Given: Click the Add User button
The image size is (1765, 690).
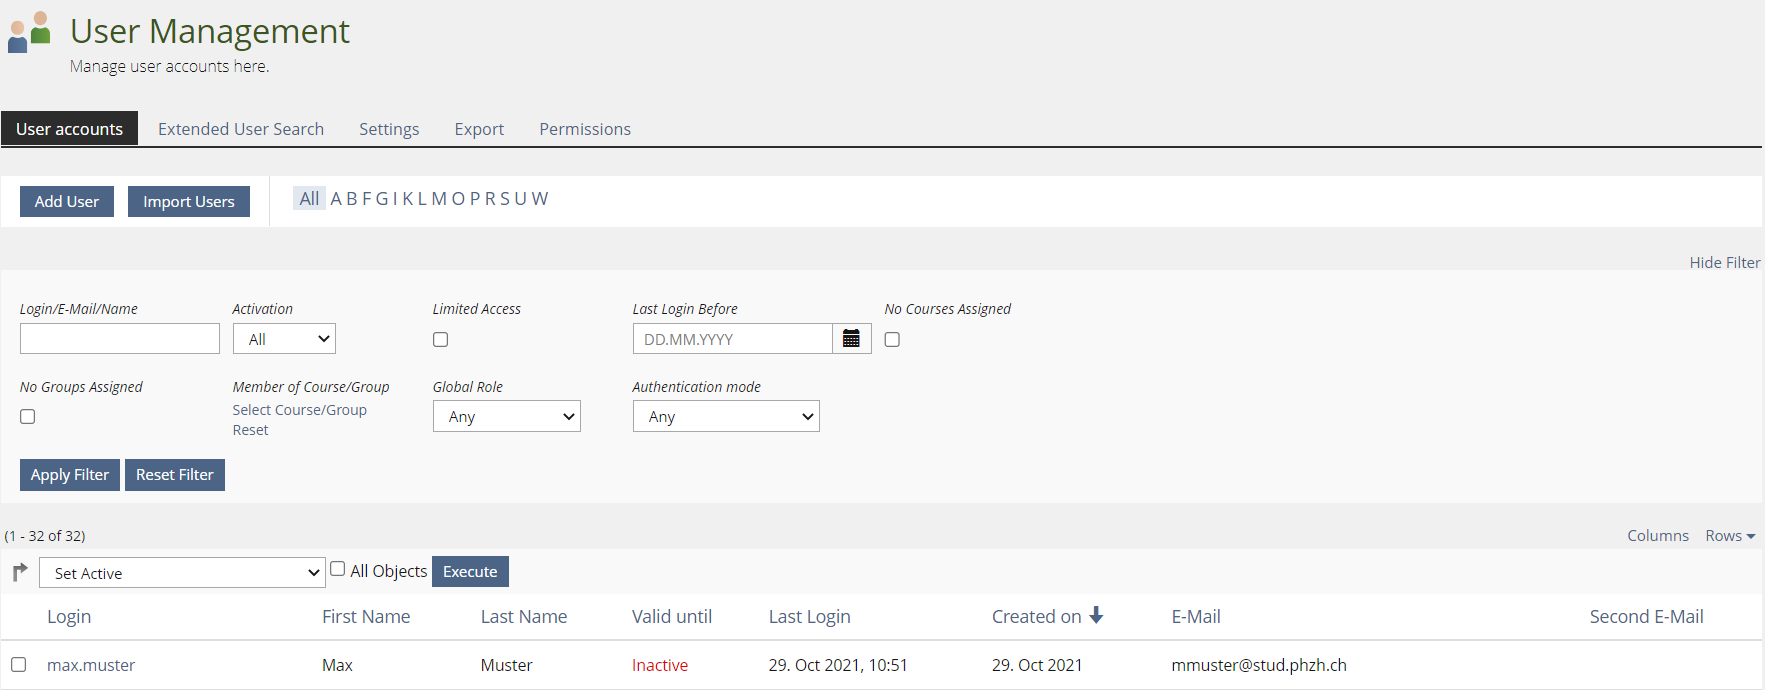Looking at the screenshot, I should 67,201.
